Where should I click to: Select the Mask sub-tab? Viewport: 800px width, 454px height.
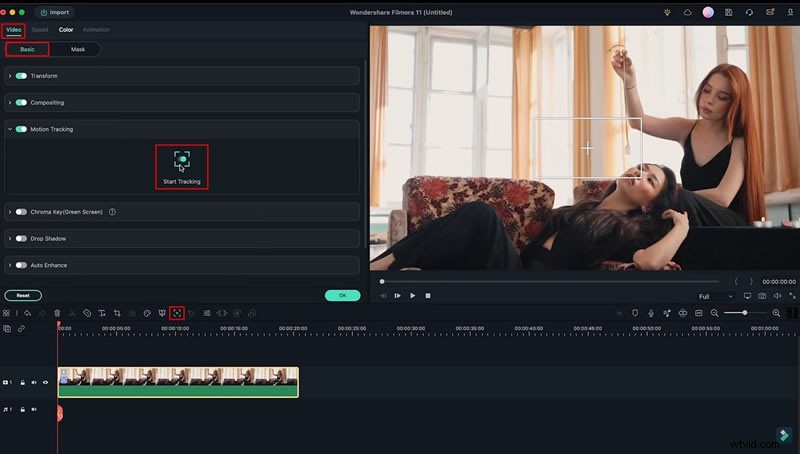tap(78, 49)
